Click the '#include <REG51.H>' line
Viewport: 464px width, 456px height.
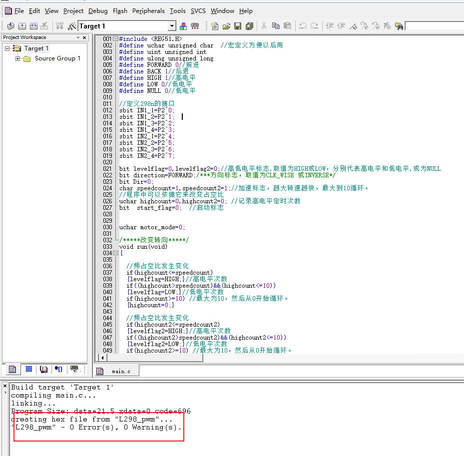[x=151, y=39]
